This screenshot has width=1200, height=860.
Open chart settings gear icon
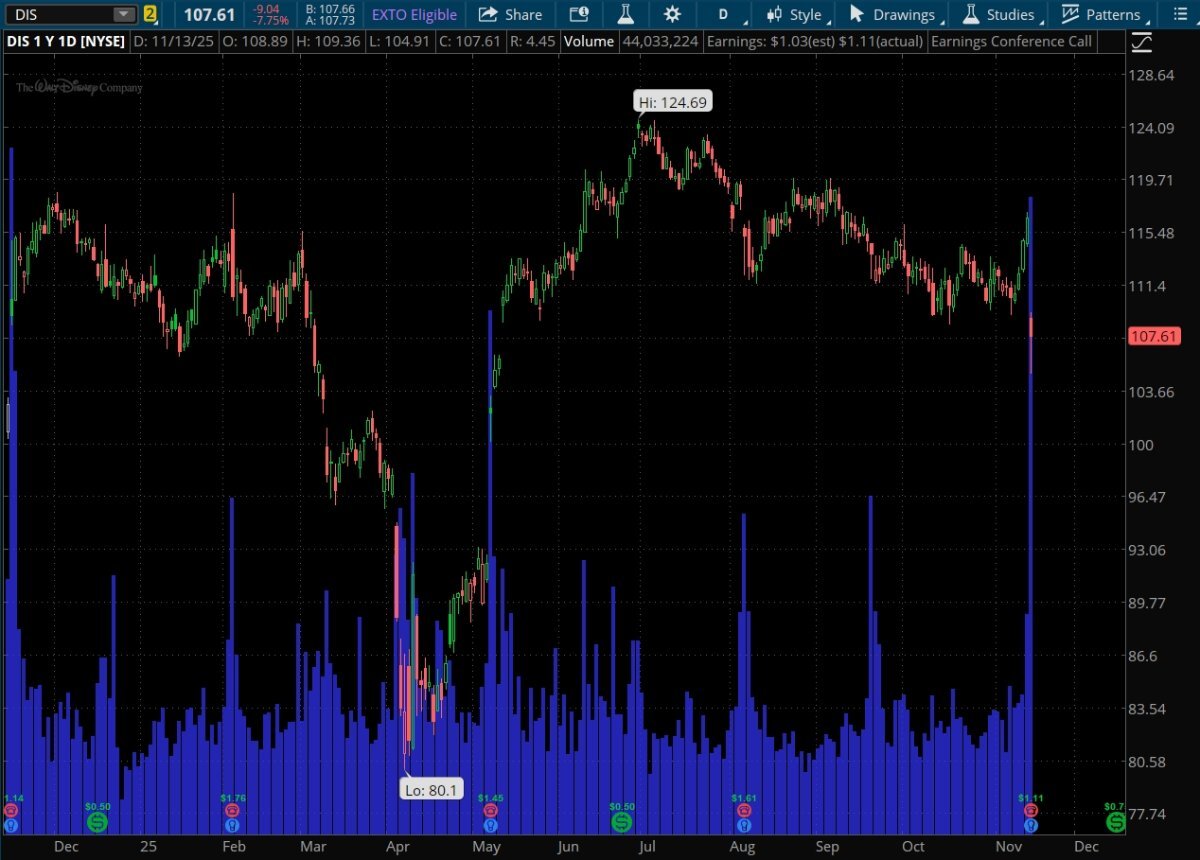[x=672, y=15]
